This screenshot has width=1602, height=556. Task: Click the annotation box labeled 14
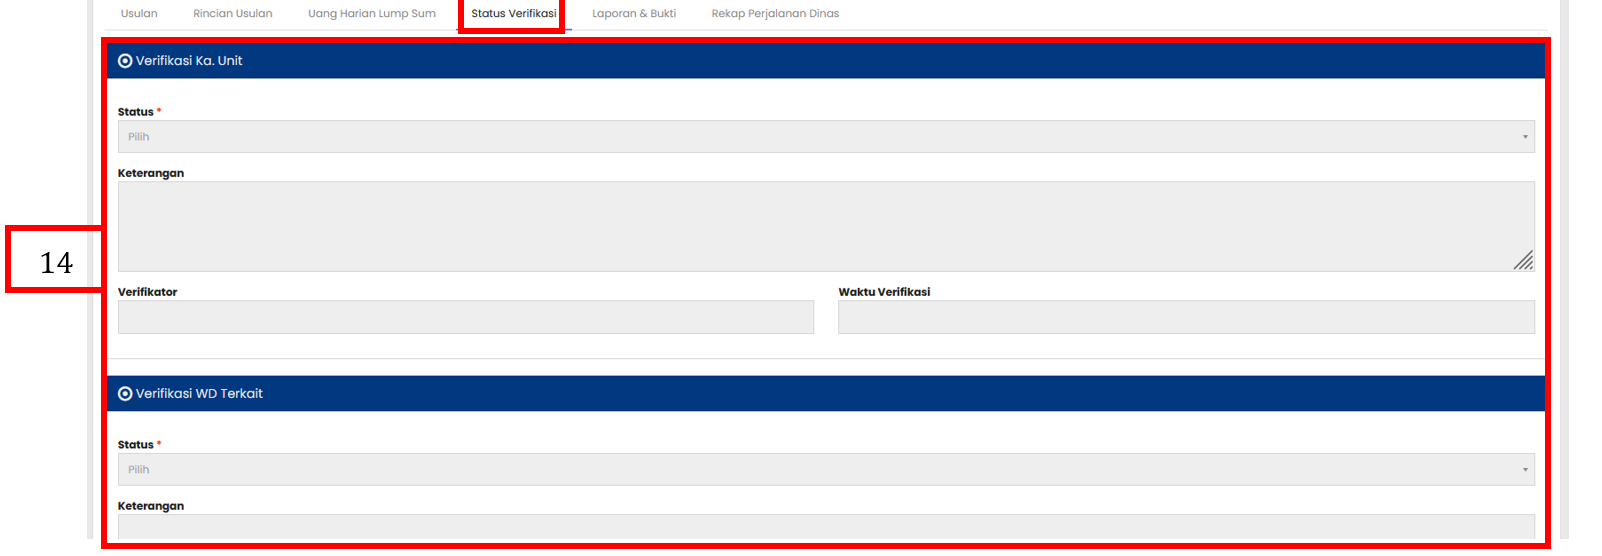[x=55, y=261]
